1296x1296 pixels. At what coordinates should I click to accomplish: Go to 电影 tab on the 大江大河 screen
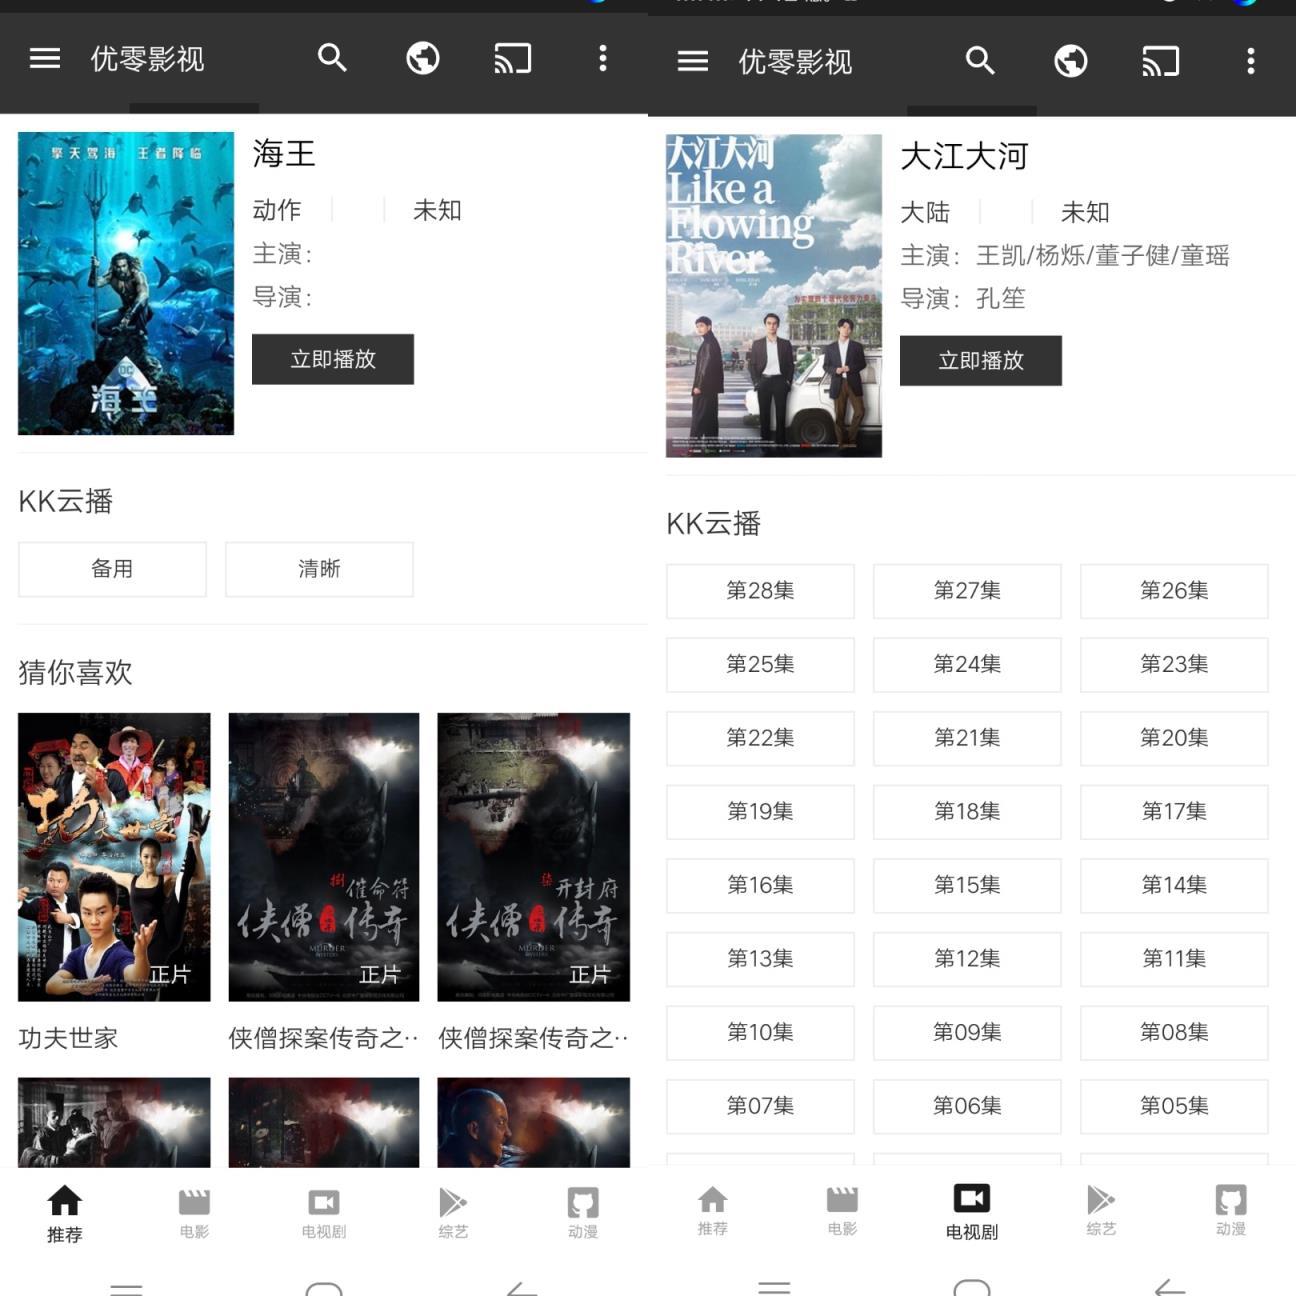(x=842, y=1210)
